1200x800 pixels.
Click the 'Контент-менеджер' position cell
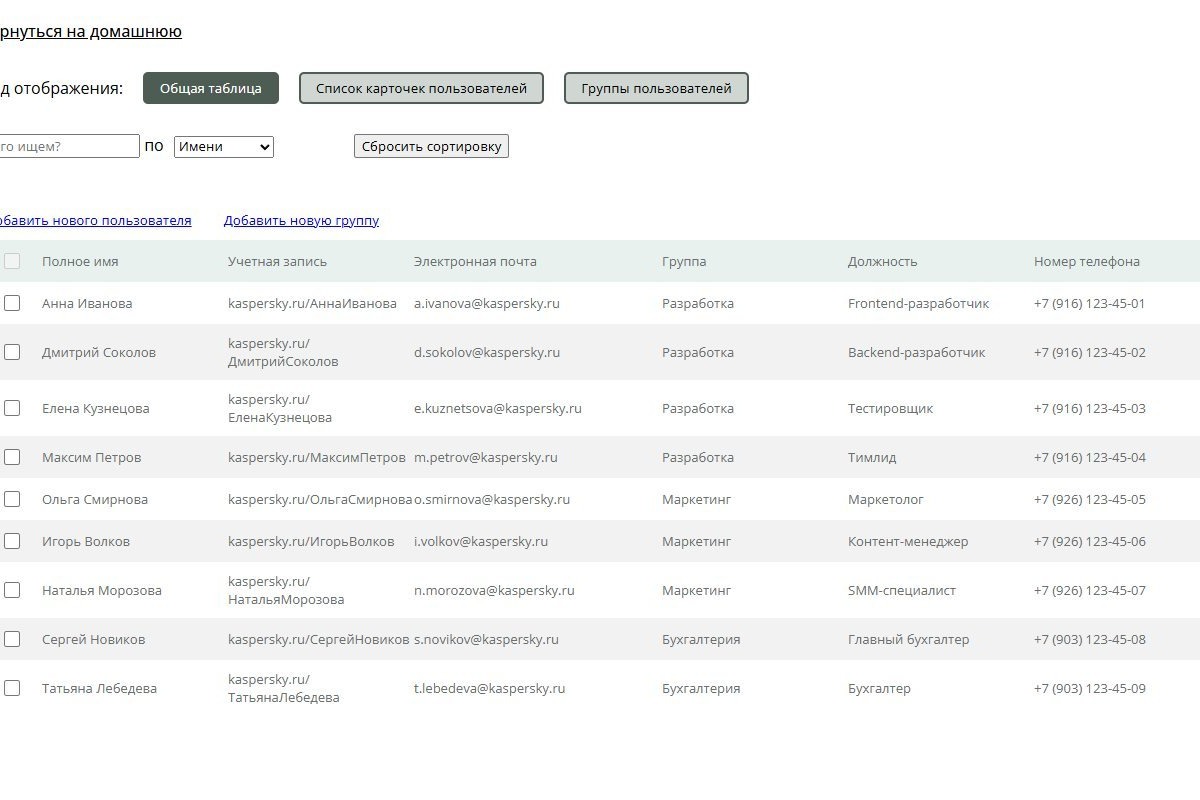(908, 541)
